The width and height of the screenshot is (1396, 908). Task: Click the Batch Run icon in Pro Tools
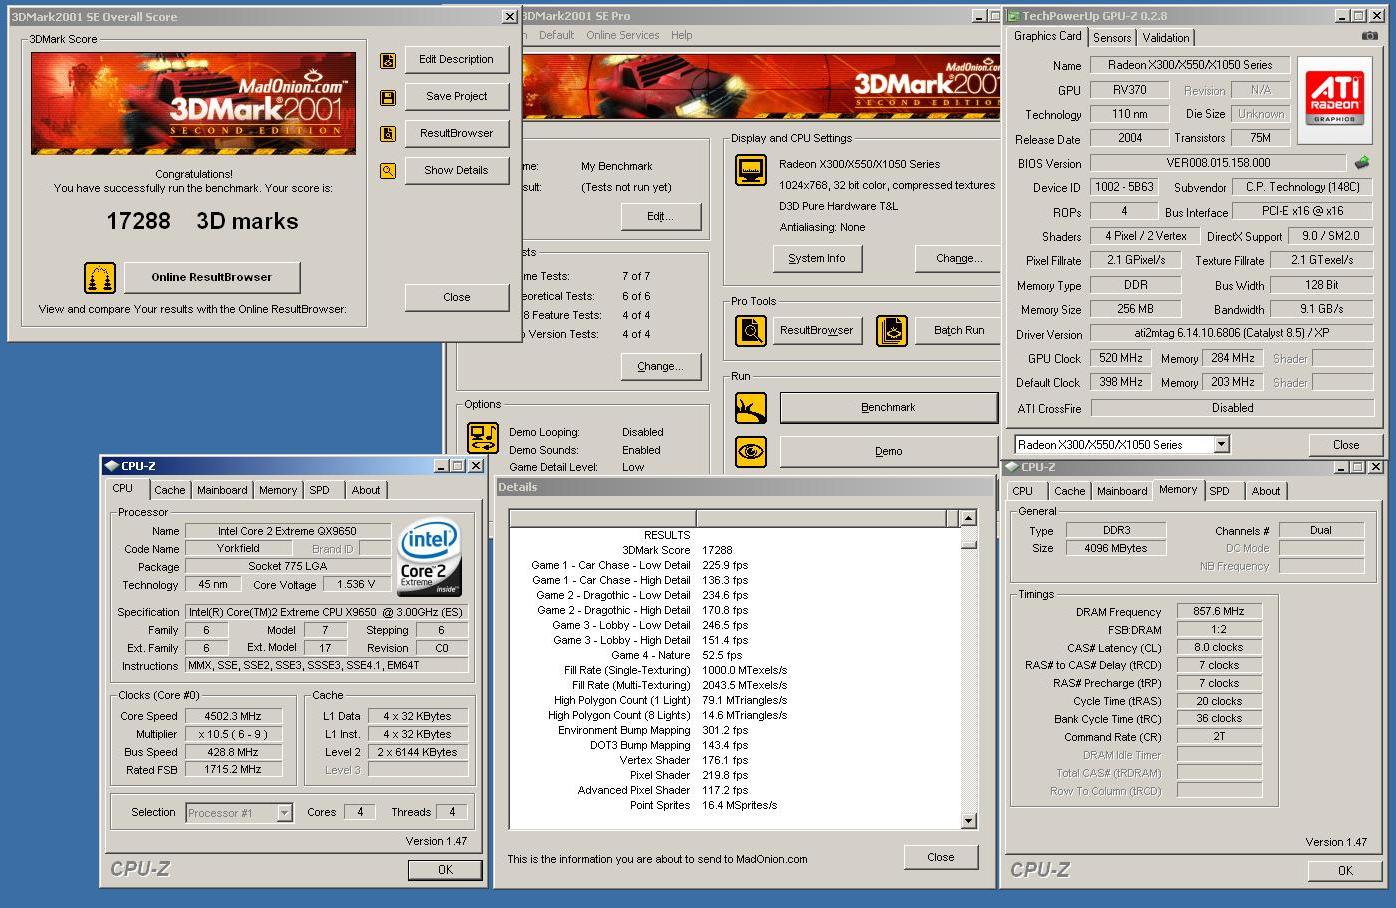[892, 331]
